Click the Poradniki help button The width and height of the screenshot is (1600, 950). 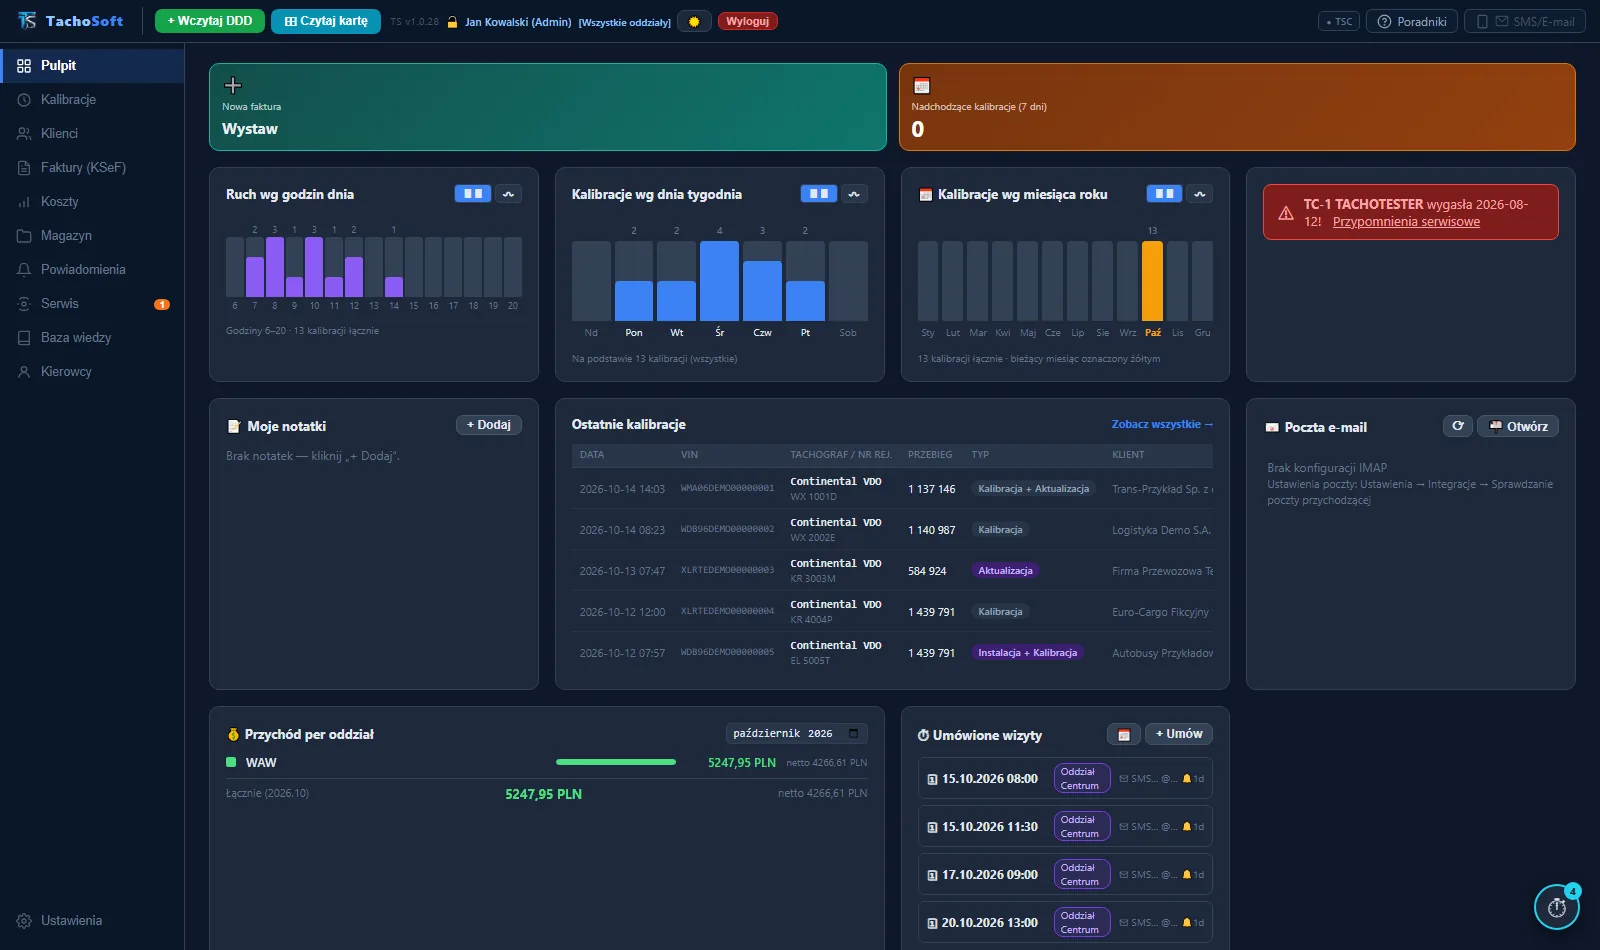tap(1412, 21)
